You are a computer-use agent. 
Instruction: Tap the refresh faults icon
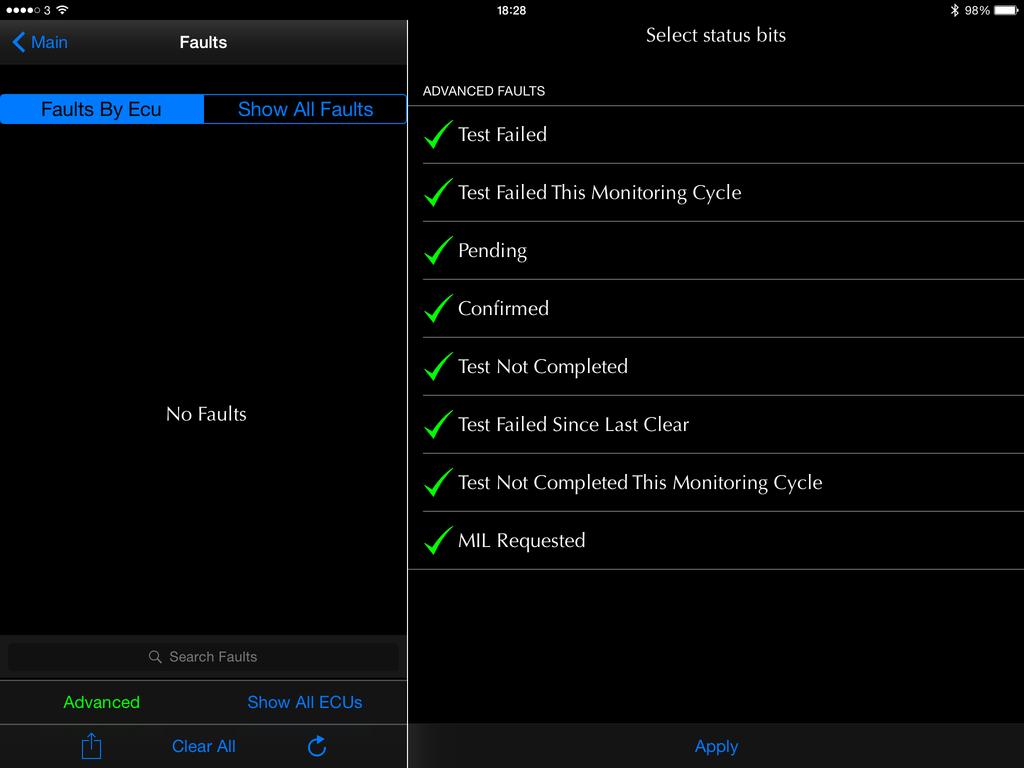click(317, 746)
